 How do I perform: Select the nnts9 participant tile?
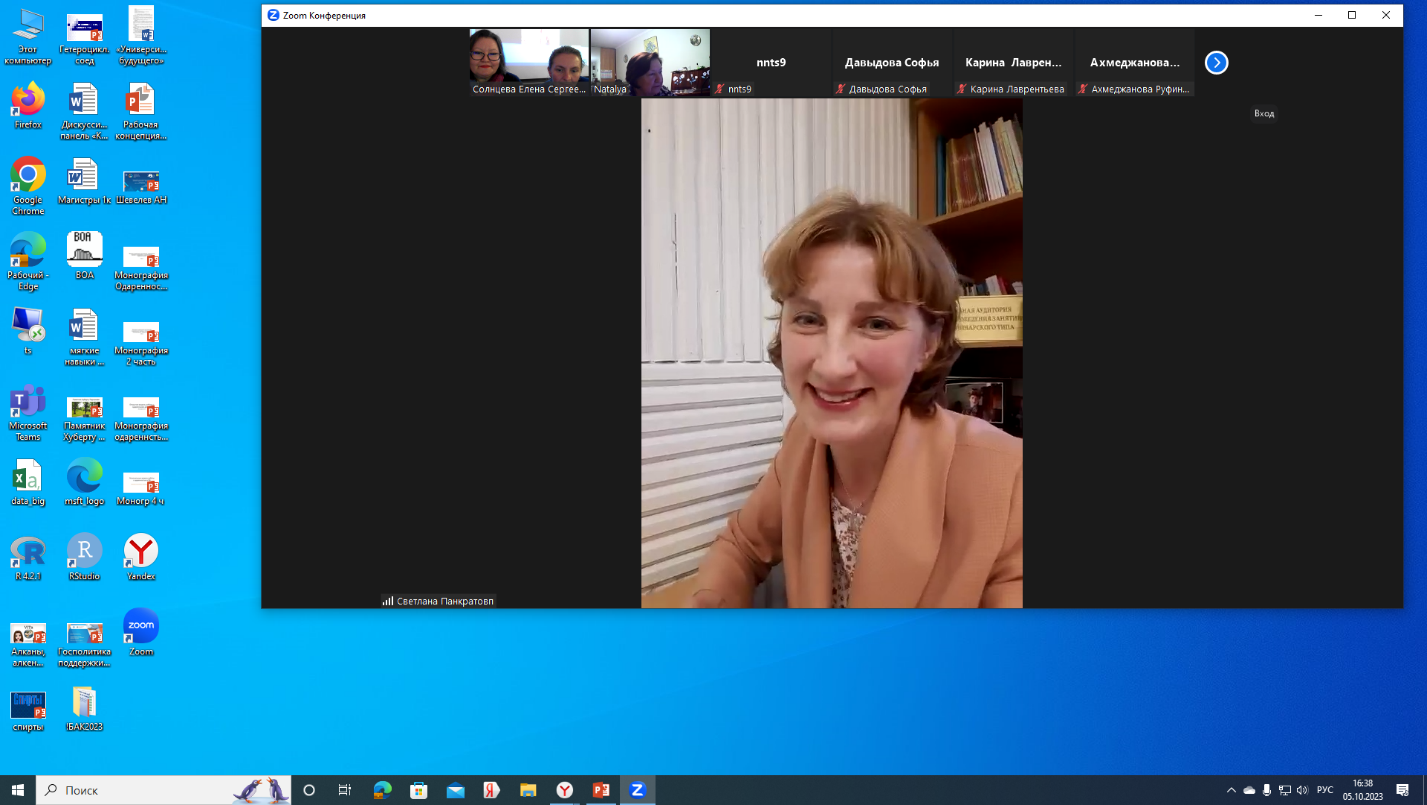click(x=771, y=62)
